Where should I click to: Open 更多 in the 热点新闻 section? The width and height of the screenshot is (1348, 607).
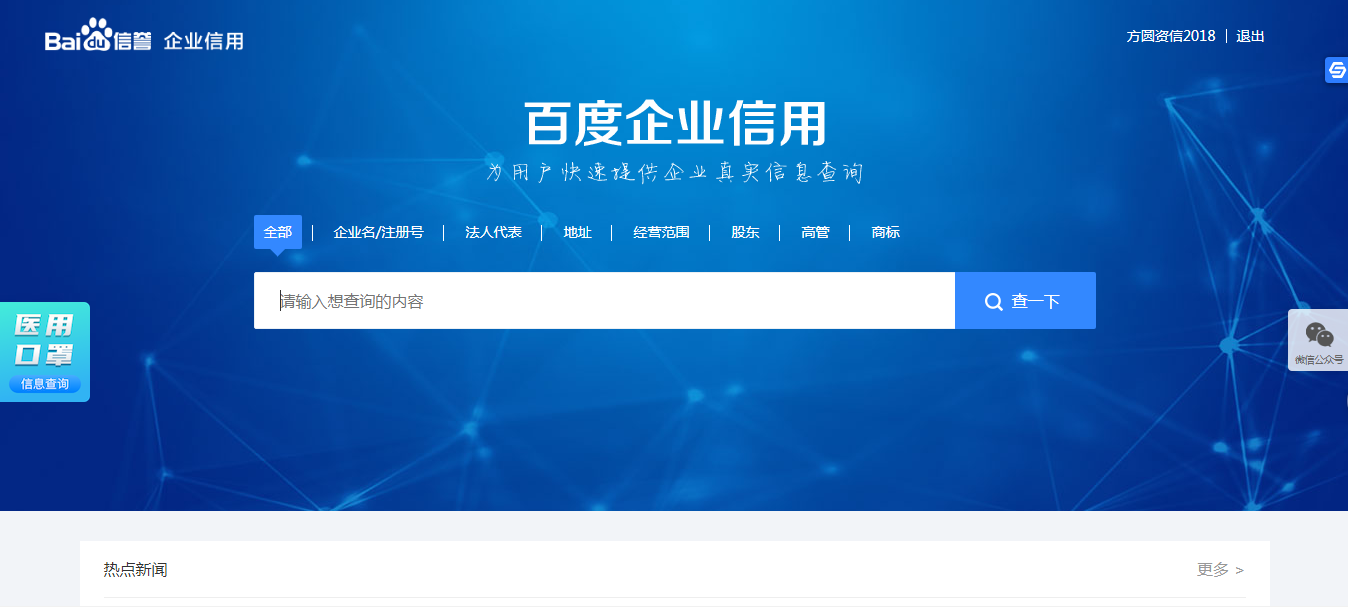click(x=1220, y=570)
